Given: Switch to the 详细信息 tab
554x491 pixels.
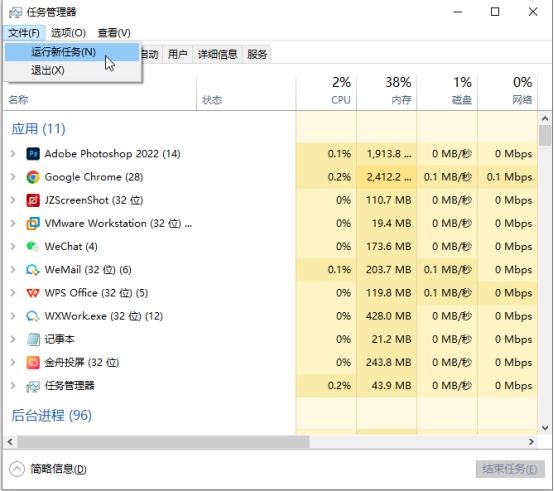Looking at the screenshot, I should (217, 54).
